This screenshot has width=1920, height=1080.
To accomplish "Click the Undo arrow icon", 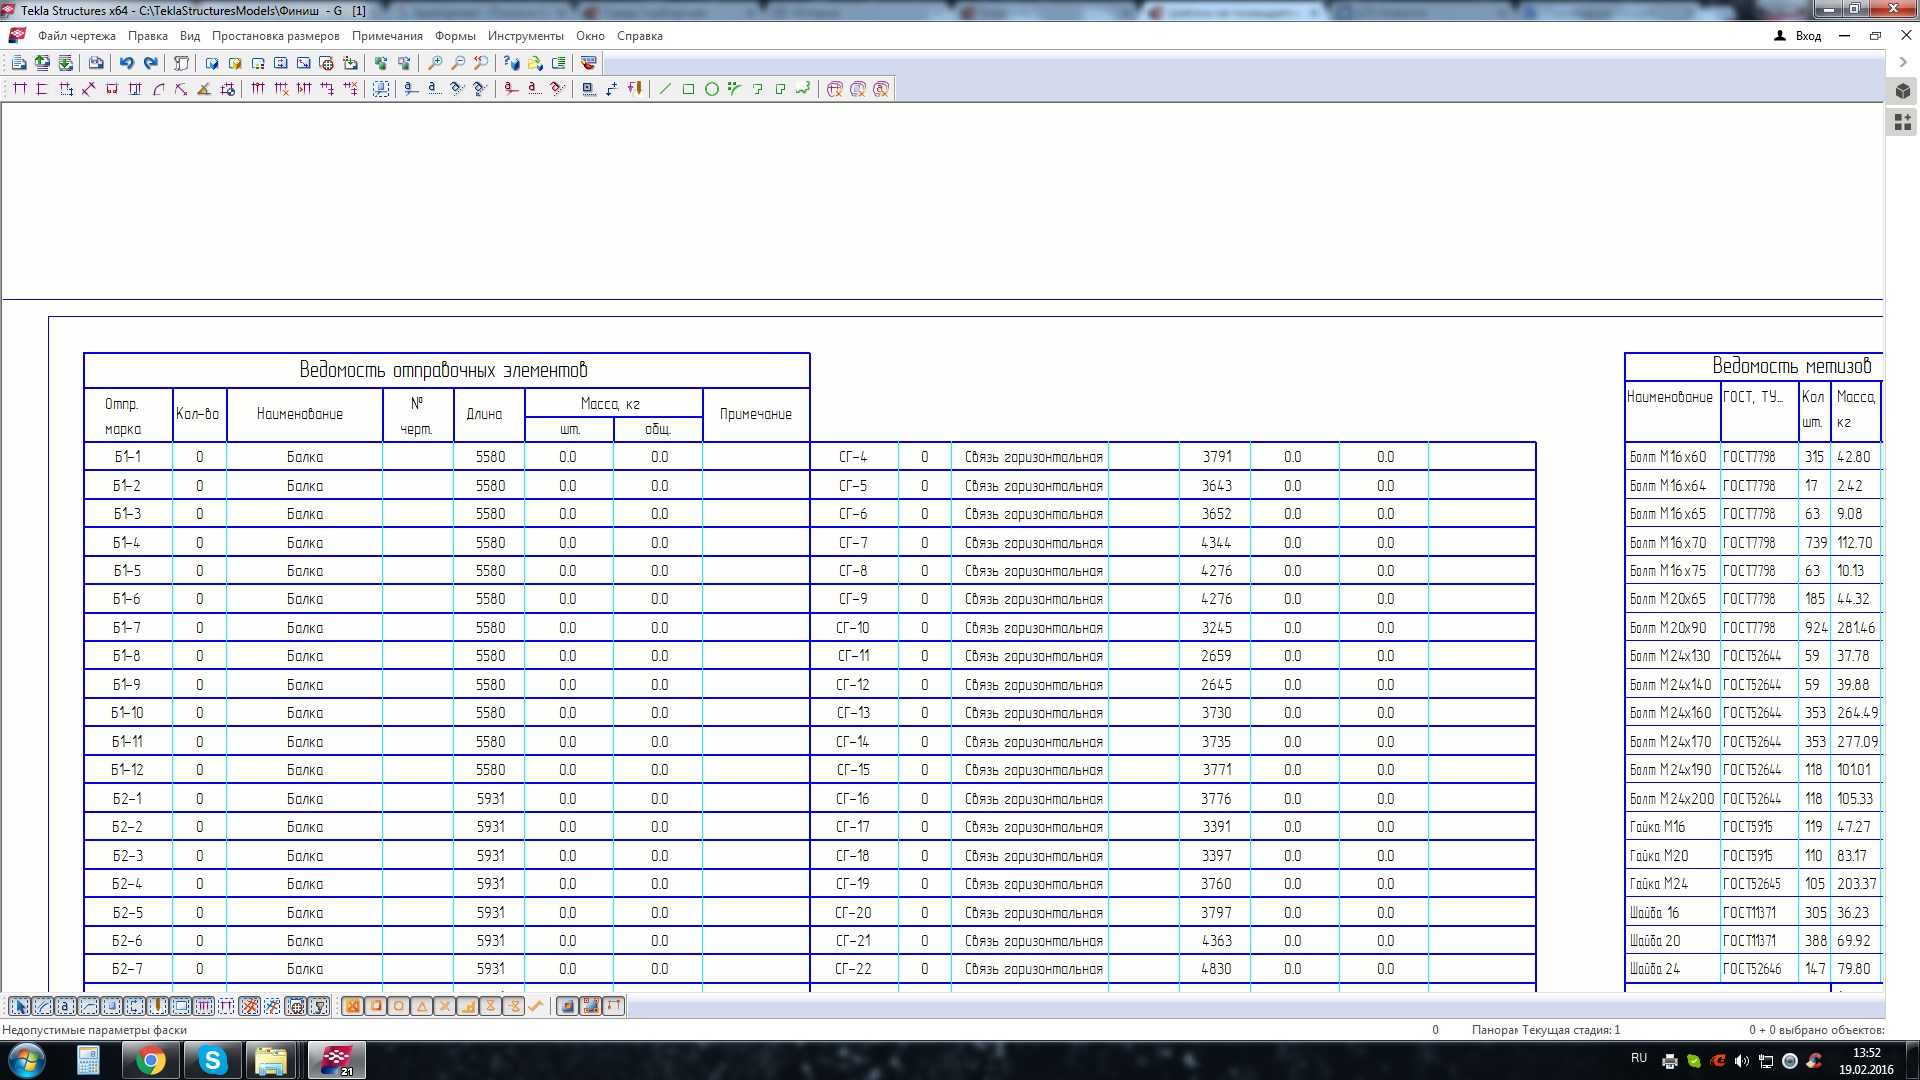I will pyautogui.click(x=127, y=63).
